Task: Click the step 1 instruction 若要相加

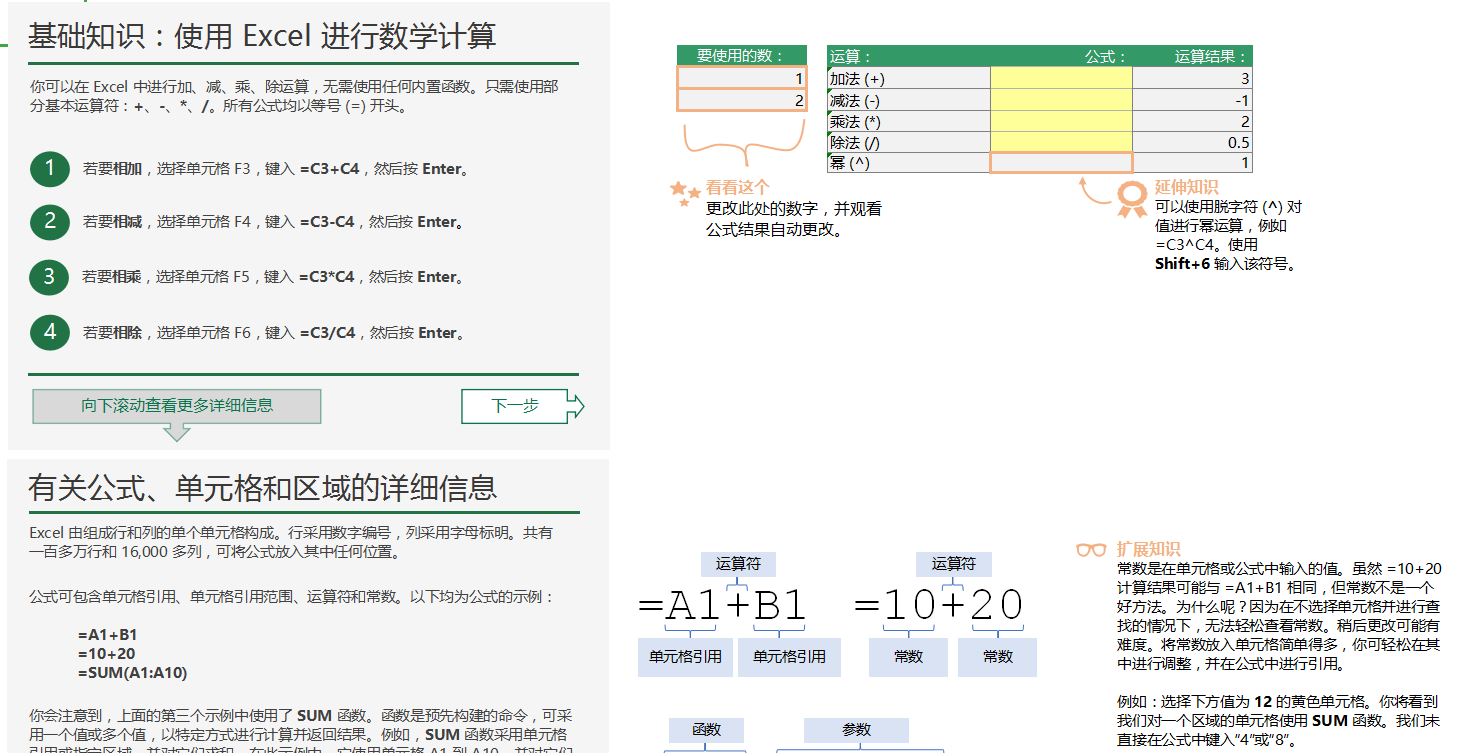Action: click(x=277, y=169)
